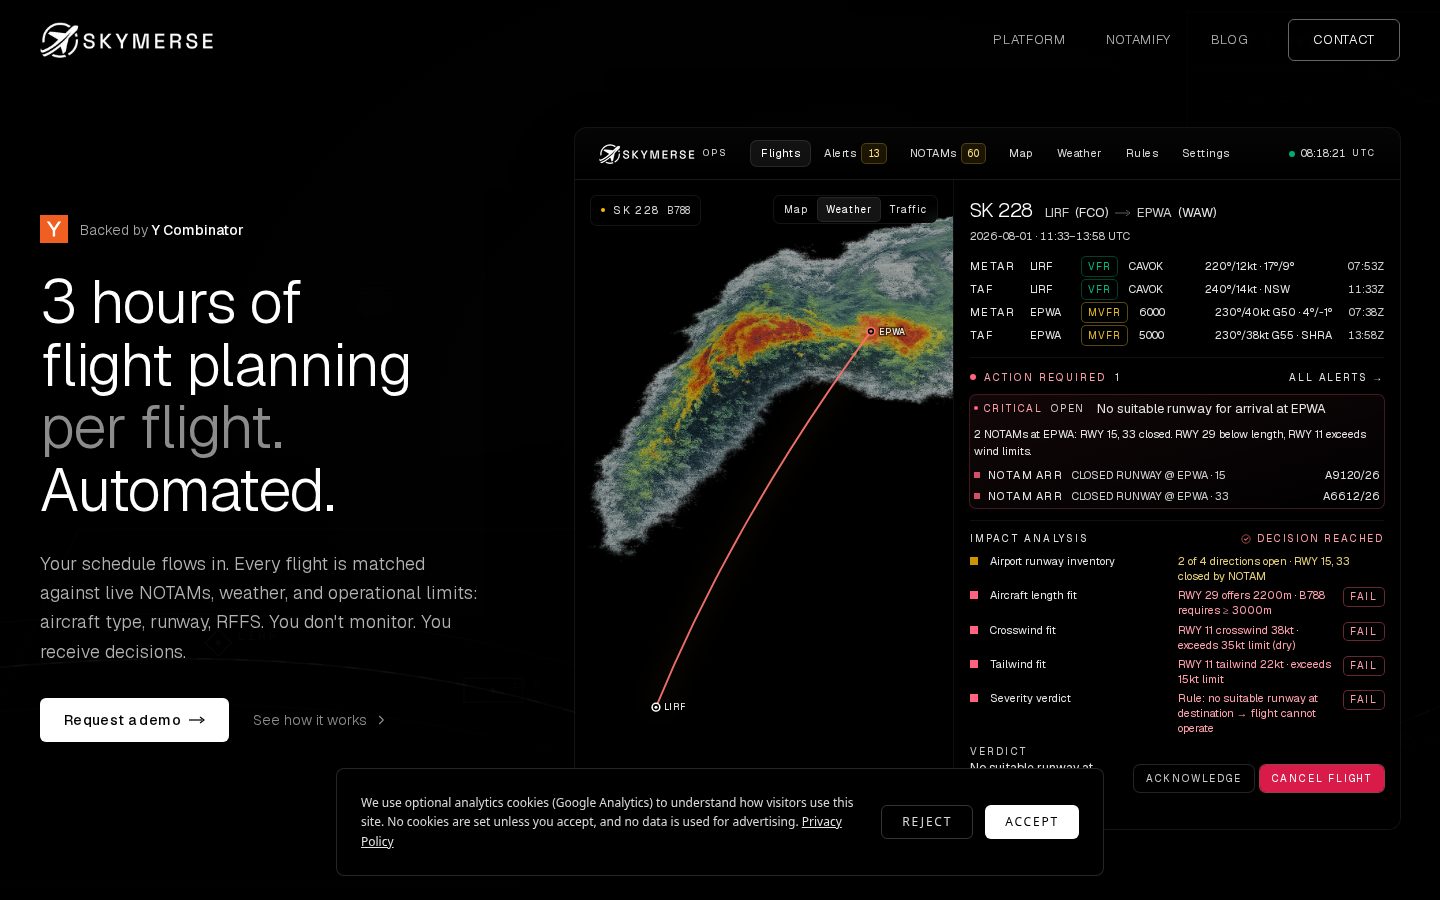Click the Severity verdict row label
Viewport: 1440px width, 900px height.
(1030, 698)
